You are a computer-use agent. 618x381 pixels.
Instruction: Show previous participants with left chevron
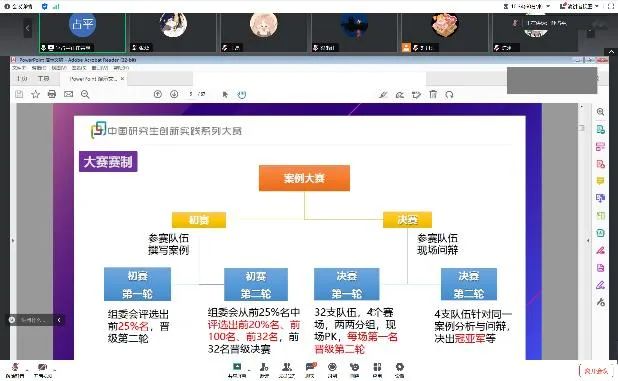[x=27, y=28]
